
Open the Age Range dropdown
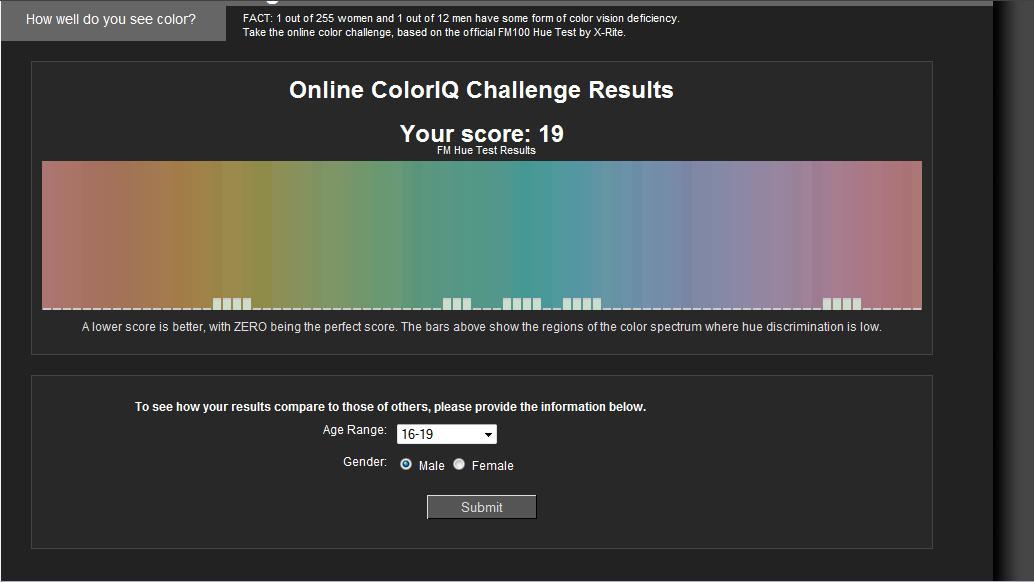(446, 434)
